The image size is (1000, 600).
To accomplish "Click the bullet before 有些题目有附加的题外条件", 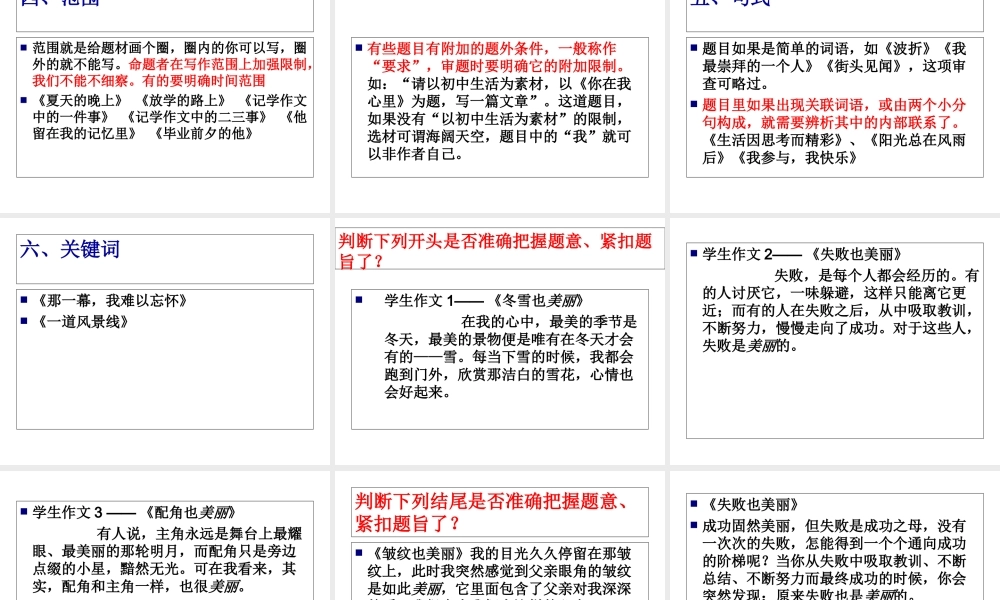I will [x=358, y=47].
